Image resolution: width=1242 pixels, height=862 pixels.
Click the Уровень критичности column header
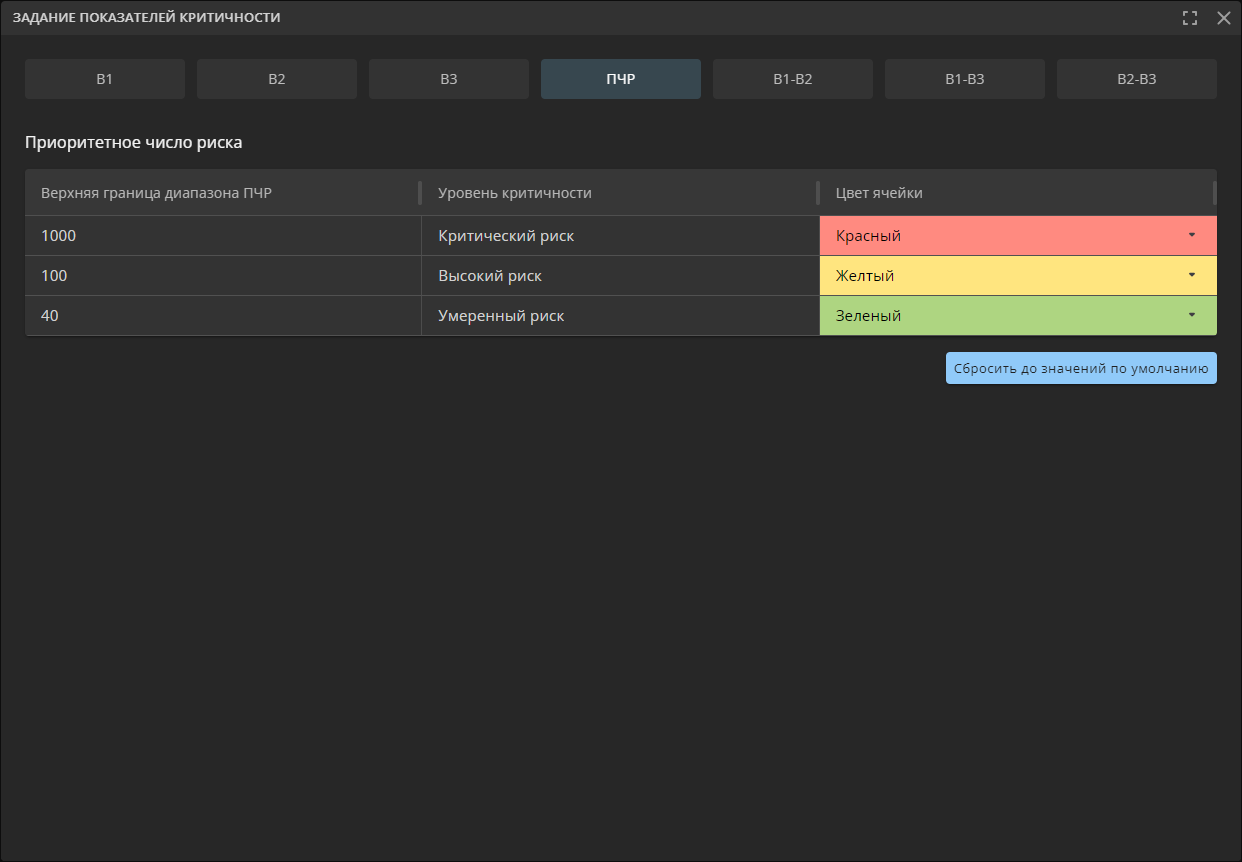[x=620, y=193]
